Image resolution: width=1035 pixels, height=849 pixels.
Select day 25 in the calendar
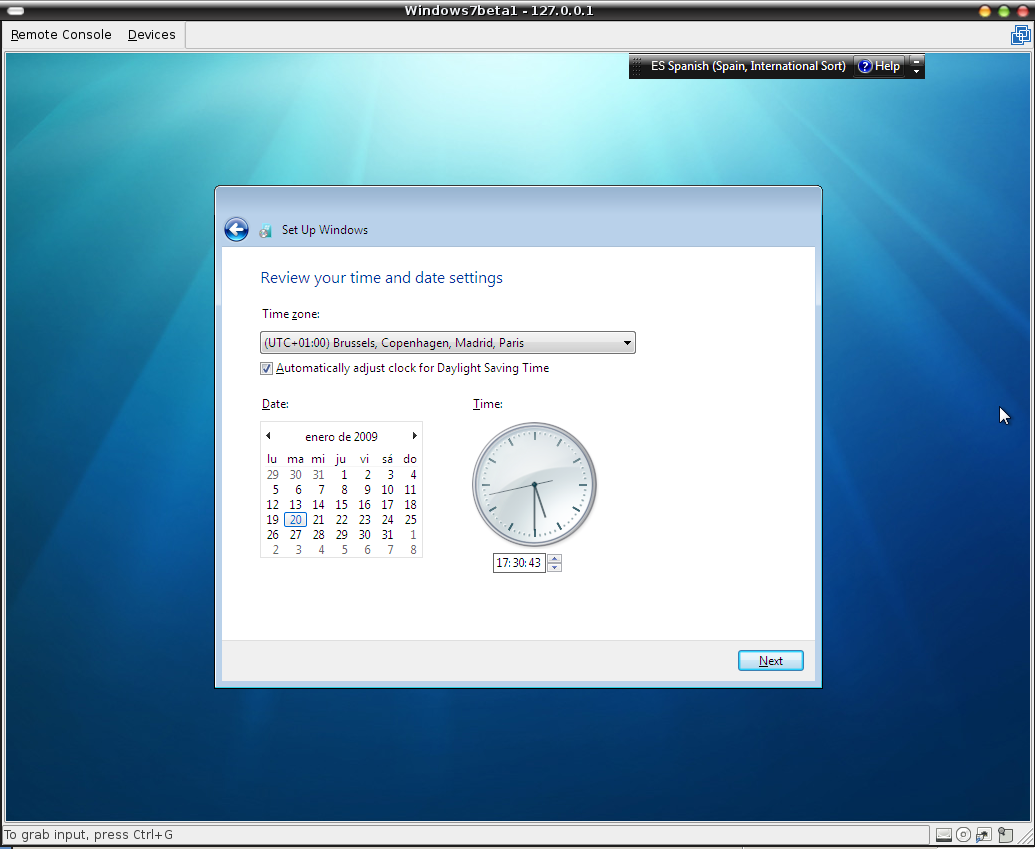411,520
